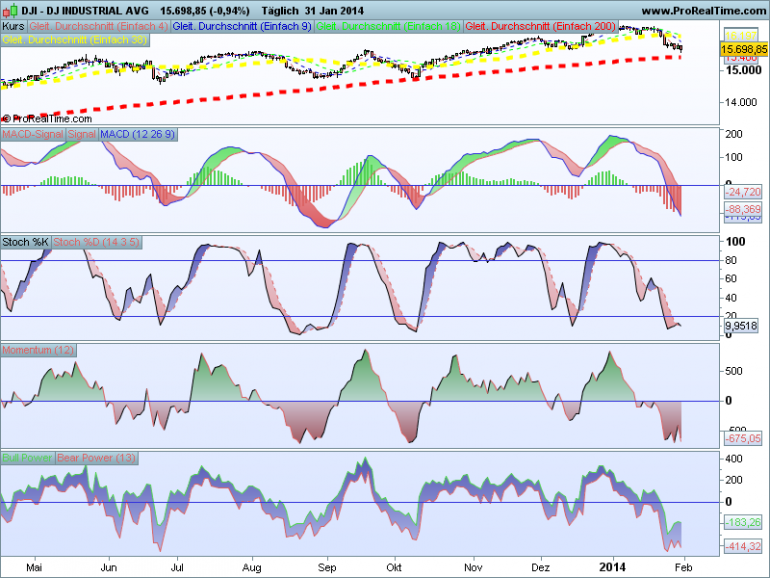
Task: Click the candlestick chart icon beside DJI
Action: click(10, 10)
